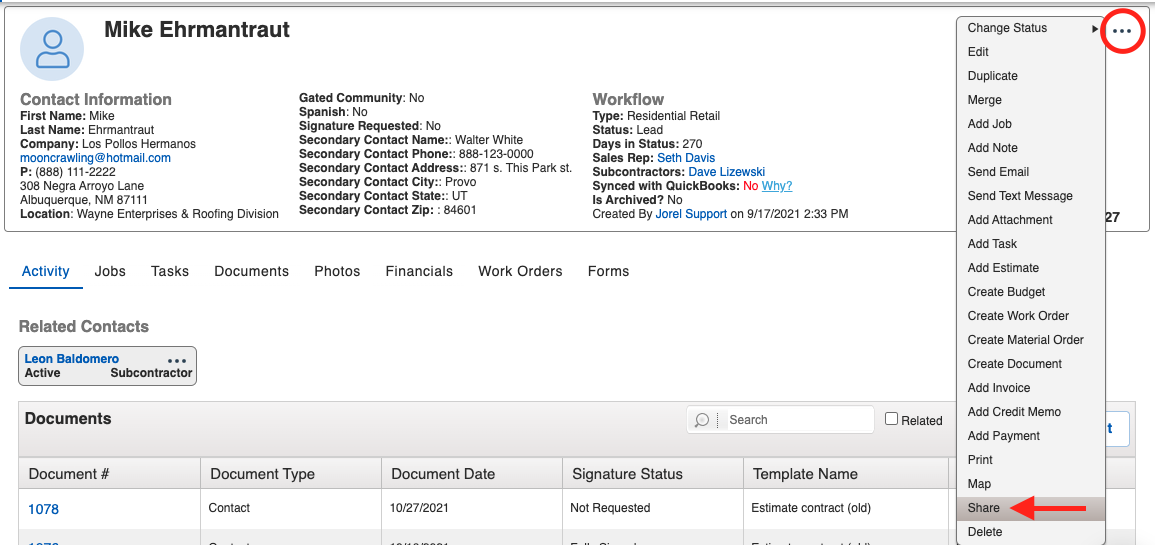Click the documents Search input field
The width and height of the screenshot is (1155, 545).
tap(795, 420)
